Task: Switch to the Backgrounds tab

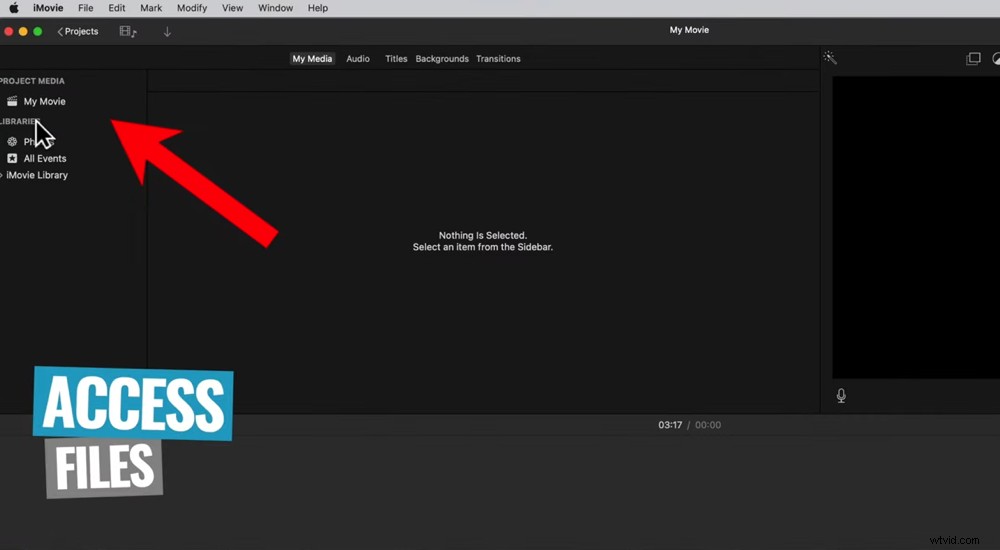Action: 442,59
